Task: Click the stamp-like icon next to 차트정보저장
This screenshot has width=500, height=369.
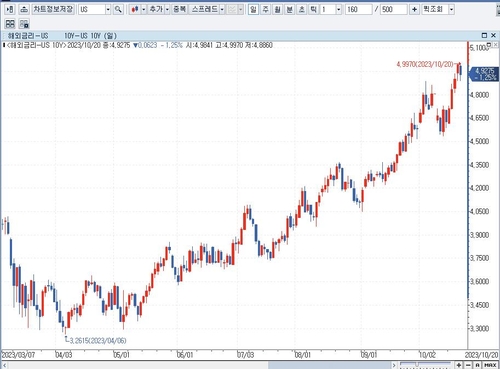Action: pyautogui.click(x=24, y=9)
